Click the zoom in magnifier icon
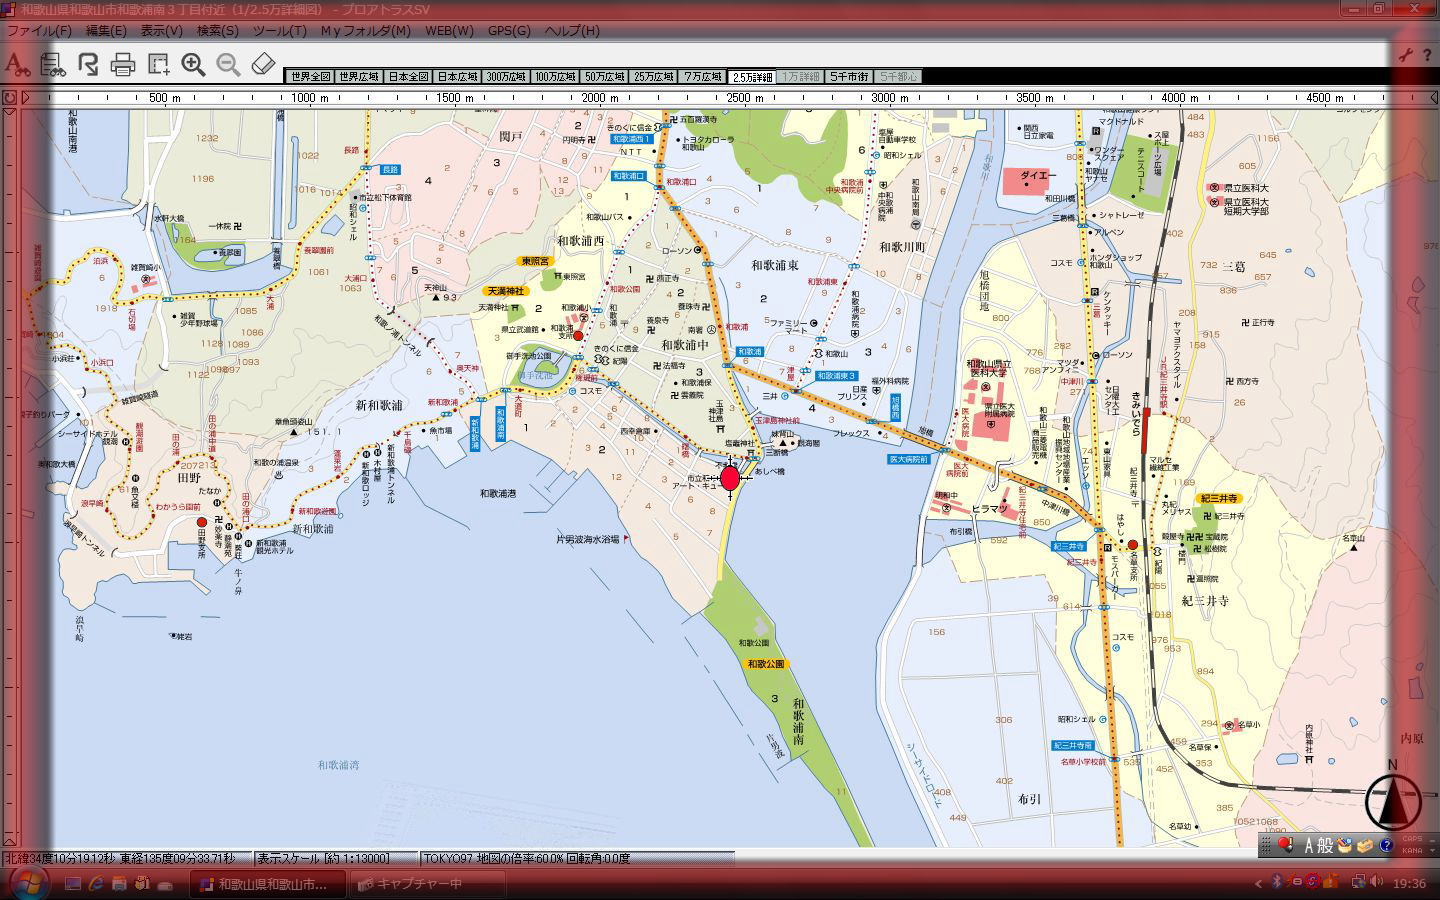Viewport: 1440px width, 900px height. [x=193, y=65]
